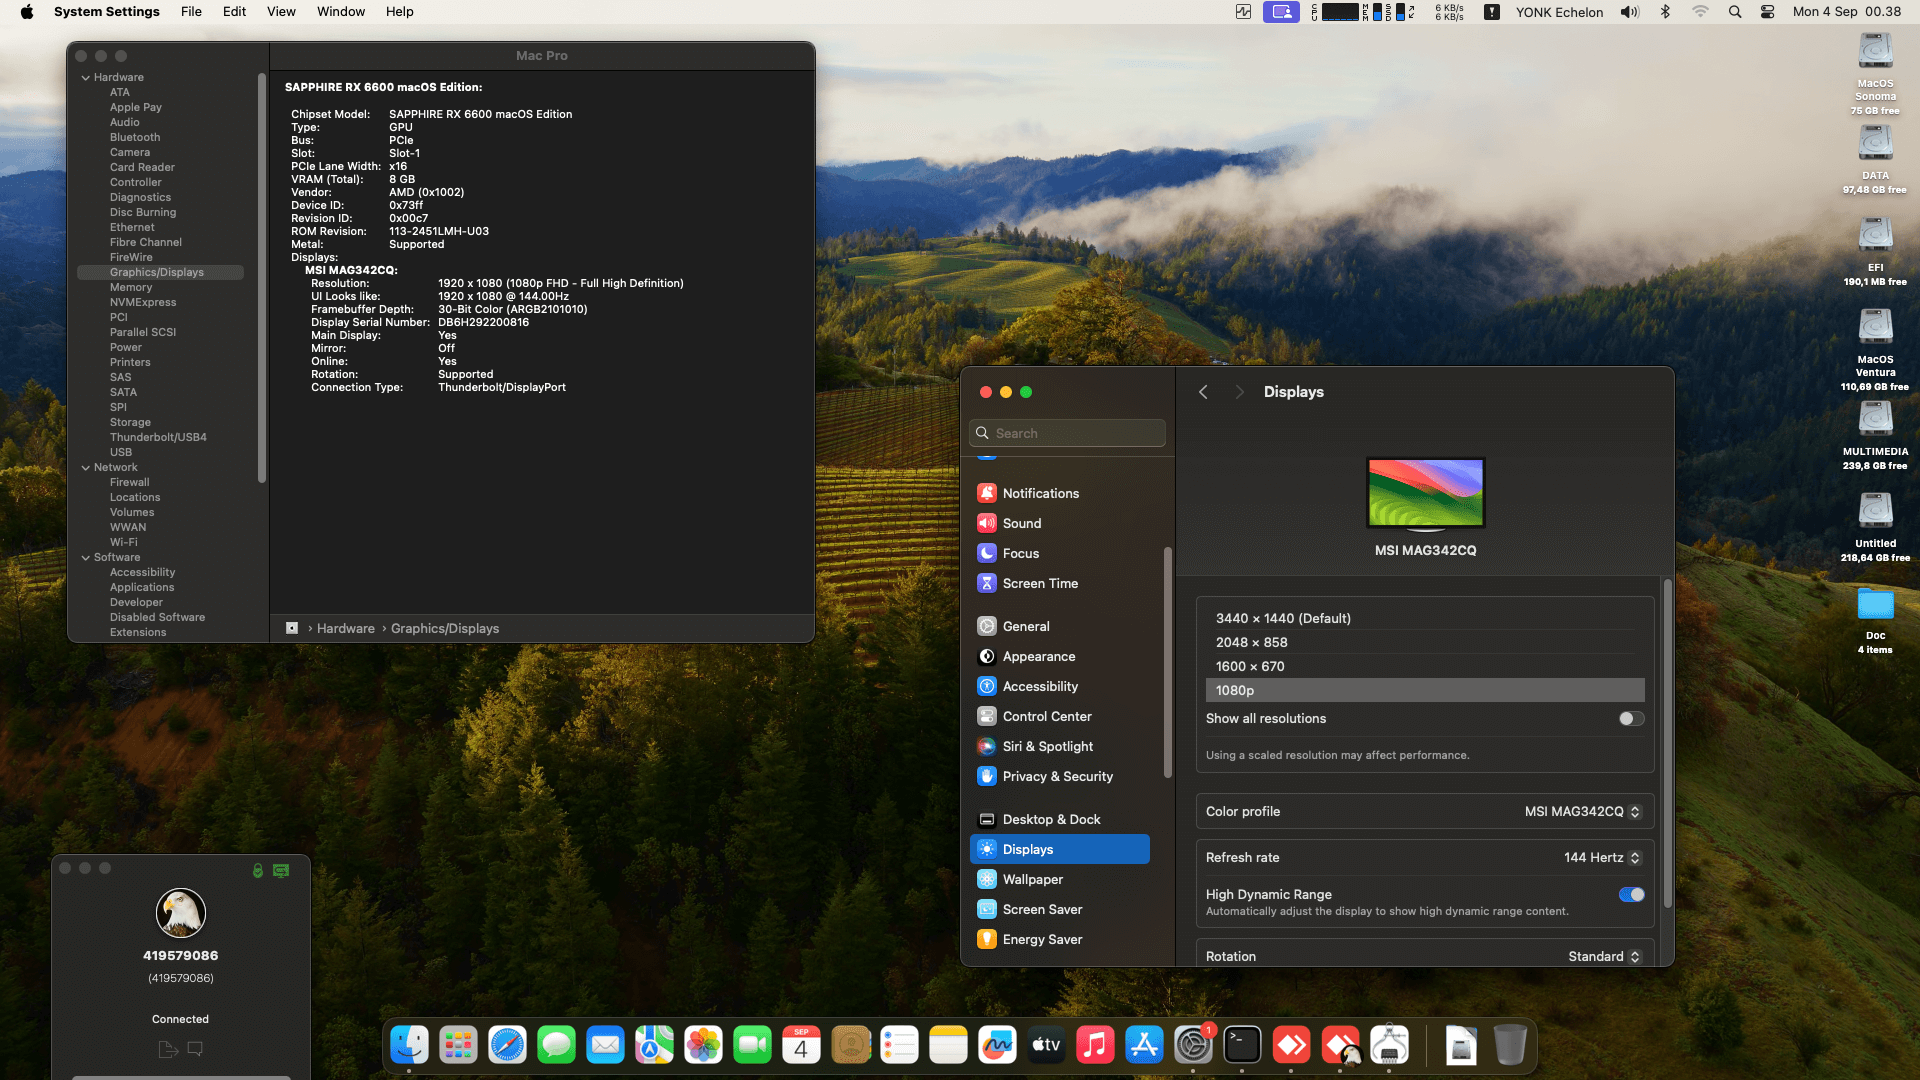The height and width of the screenshot is (1080, 1920).
Task: Open the Window menu in menu bar
Action: [x=340, y=12]
